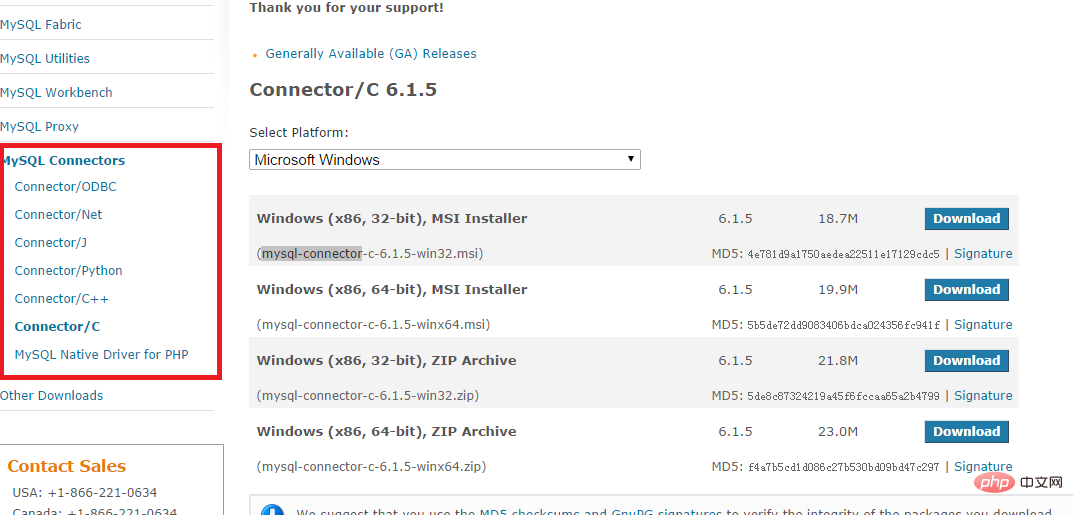
Task: Select Connector/Python sidebar item
Action: point(68,271)
